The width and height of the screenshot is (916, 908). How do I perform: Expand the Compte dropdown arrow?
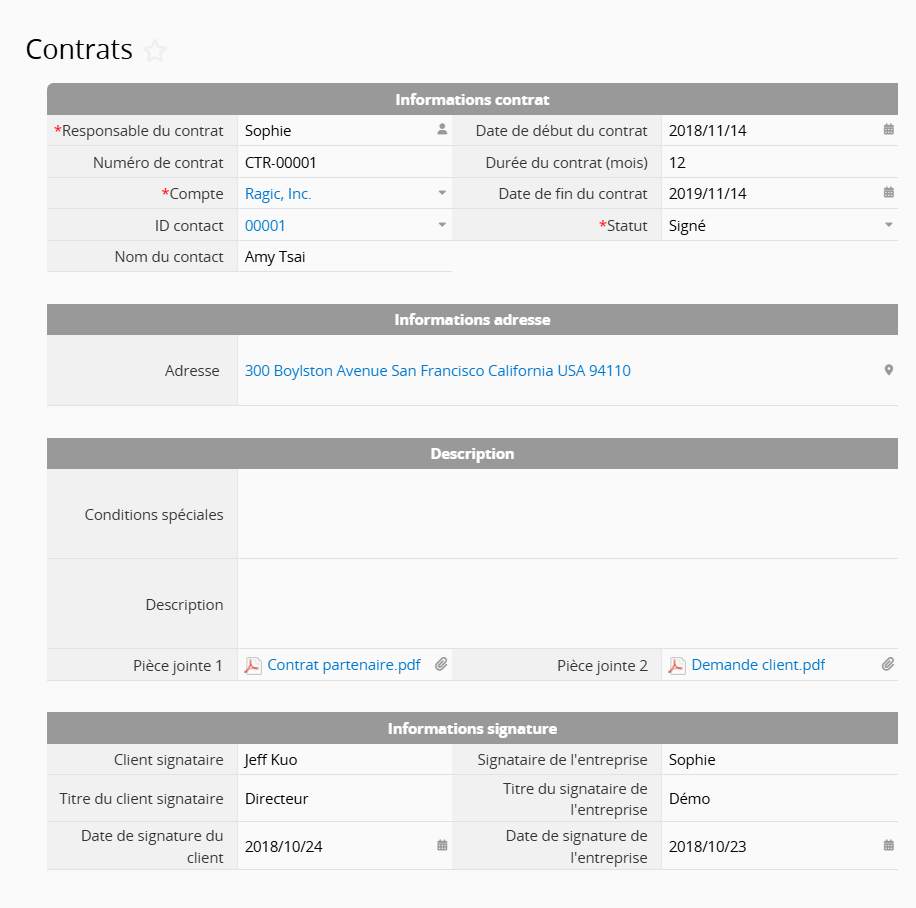tap(442, 194)
